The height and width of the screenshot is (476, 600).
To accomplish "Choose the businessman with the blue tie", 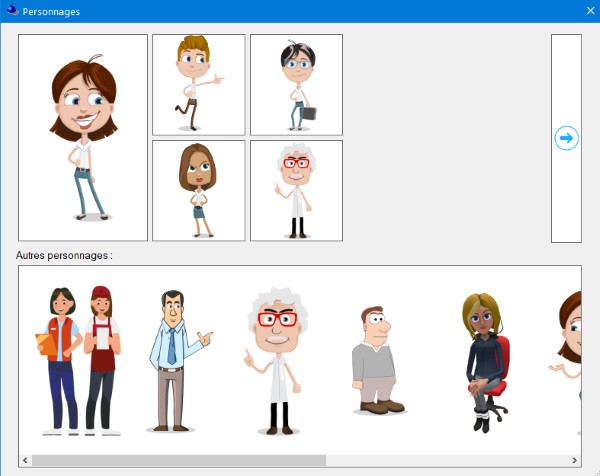I will (175, 360).
